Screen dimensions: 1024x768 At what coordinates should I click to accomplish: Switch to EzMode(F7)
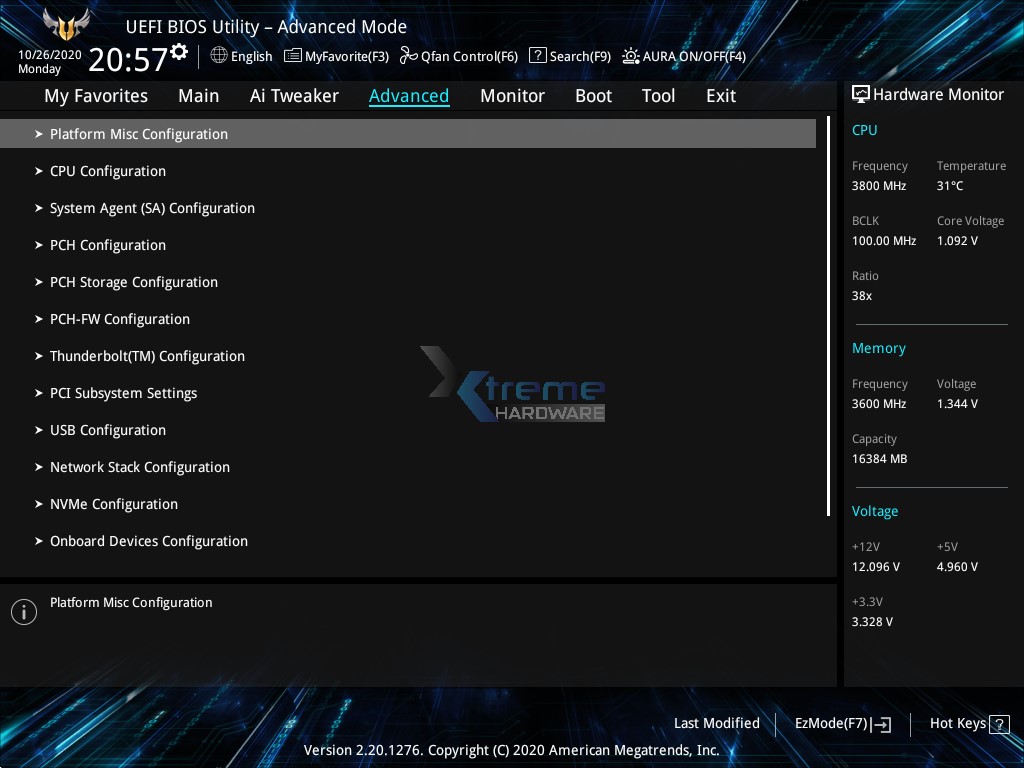coord(836,723)
